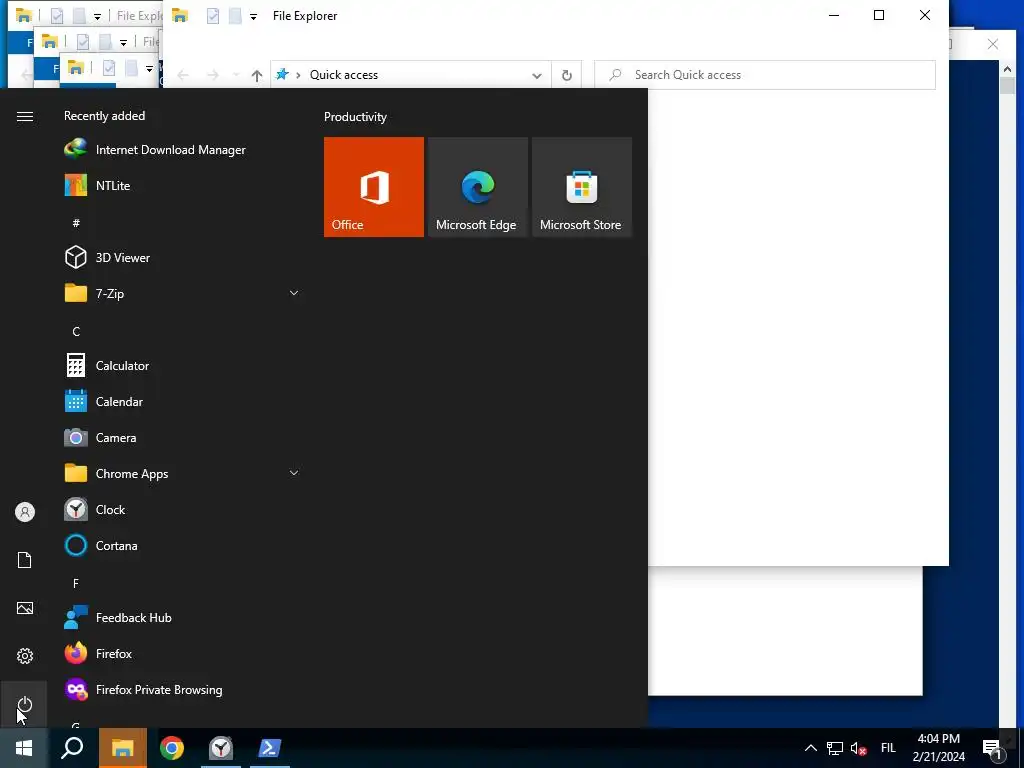Click the Back arrow in File Explorer

pyautogui.click(x=183, y=75)
